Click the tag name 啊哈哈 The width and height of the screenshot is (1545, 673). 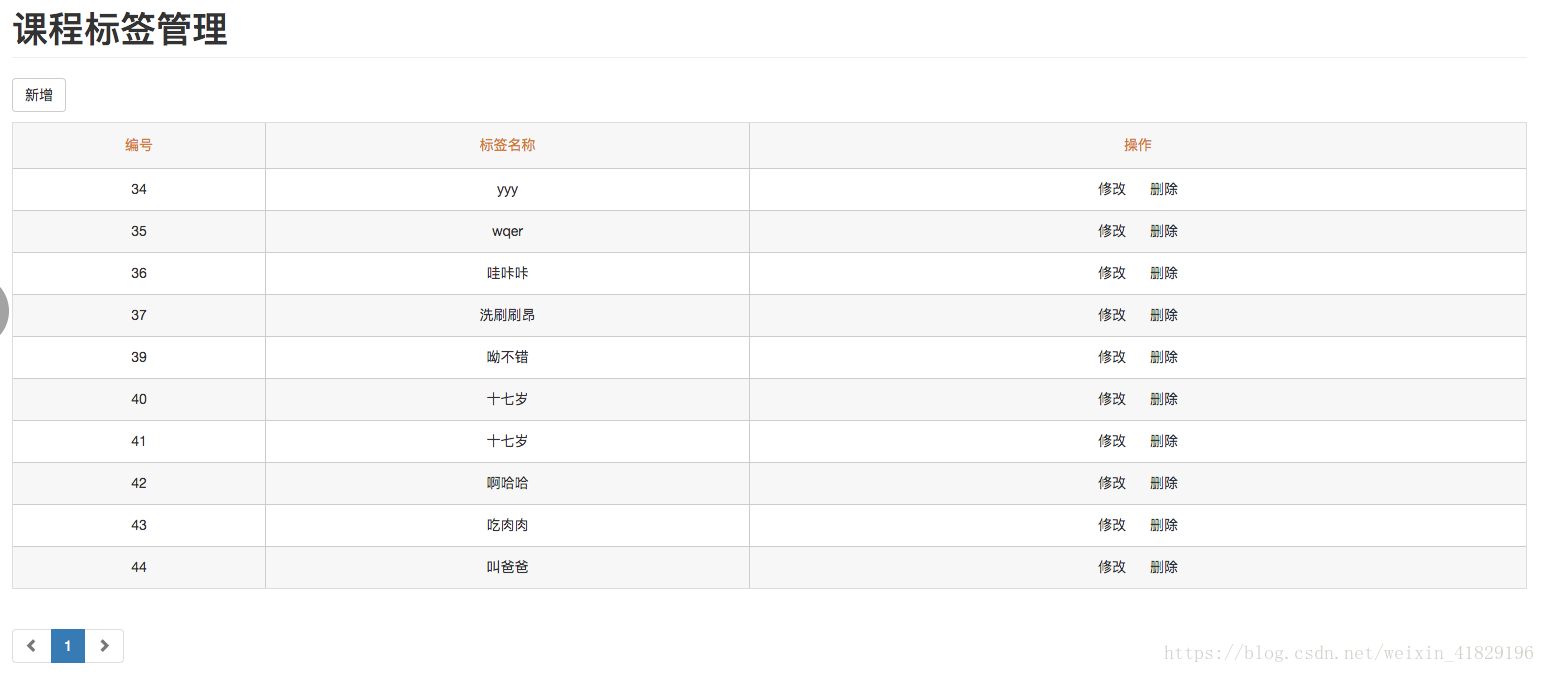507,483
